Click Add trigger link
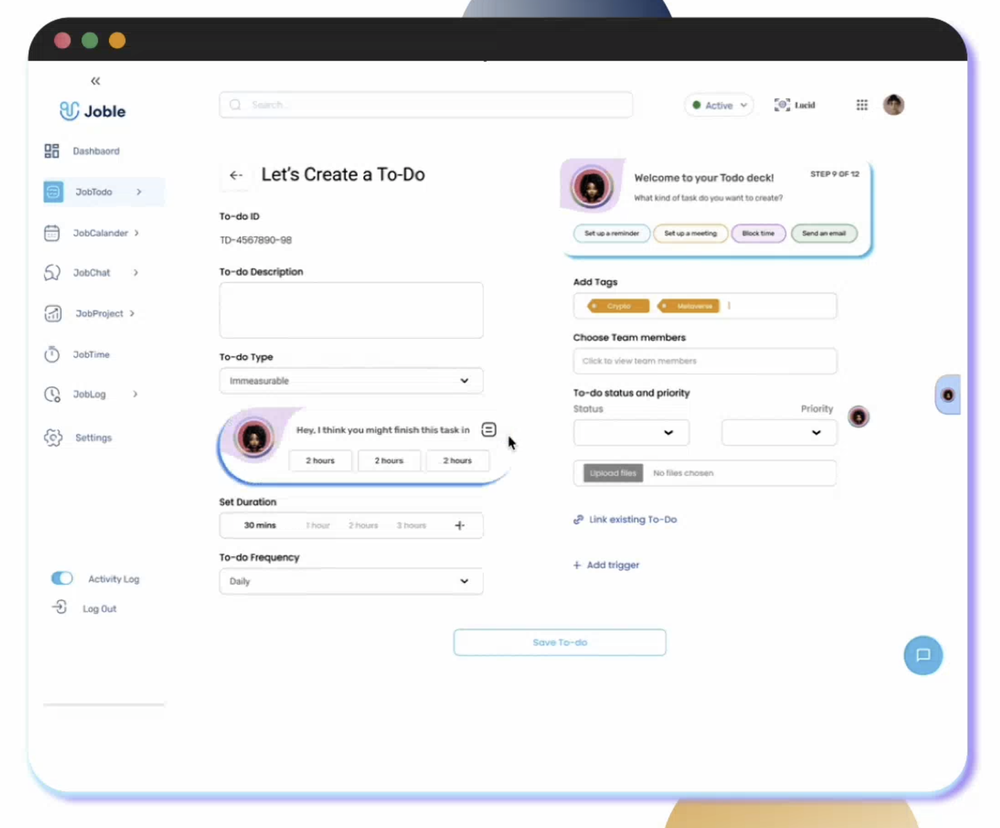The height and width of the screenshot is (828, 1000). 606,565
